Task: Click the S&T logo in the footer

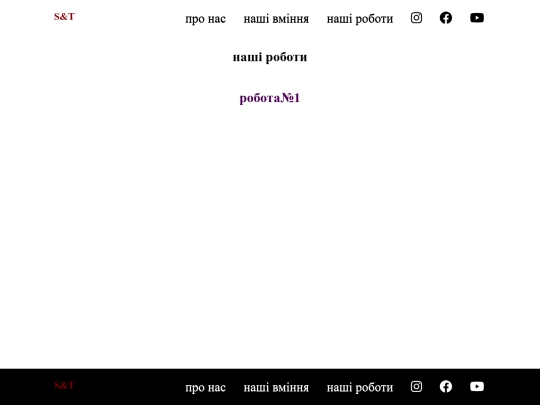Action: tap(64, 385)
